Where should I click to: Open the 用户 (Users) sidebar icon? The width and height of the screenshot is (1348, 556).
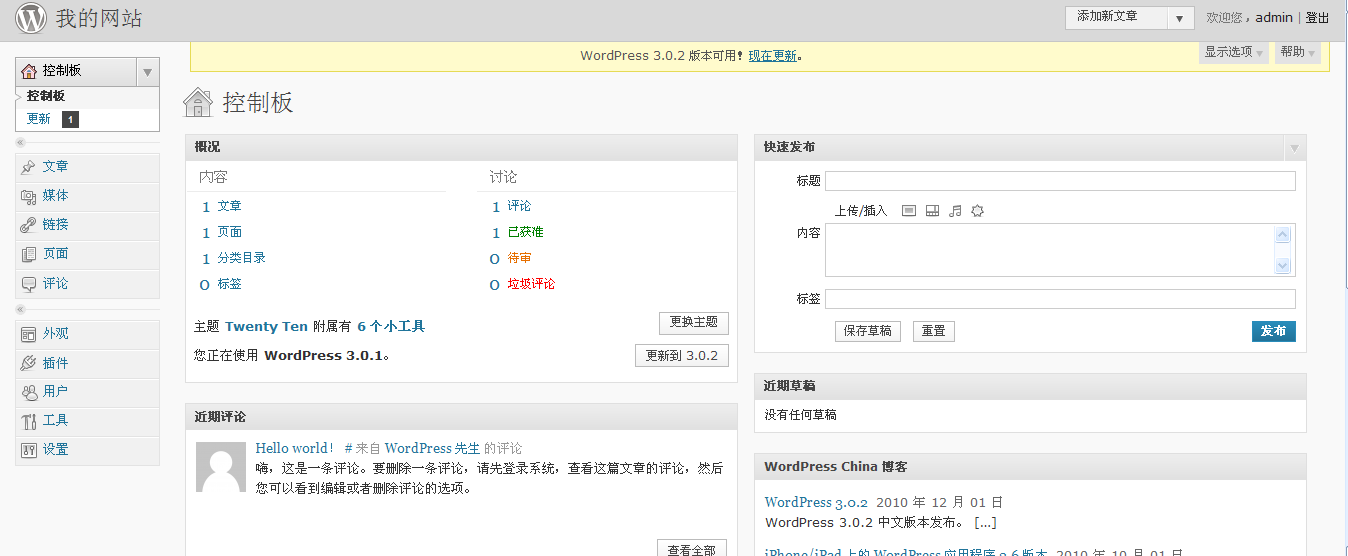coord(28,392)
